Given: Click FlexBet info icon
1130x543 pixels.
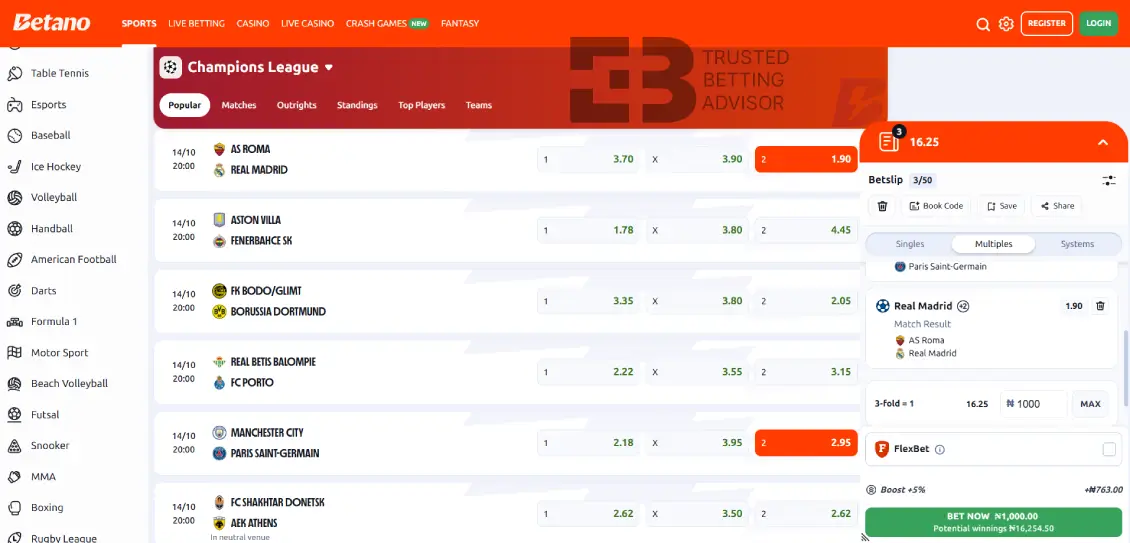Looking at the screenshot, I should (940, 449).
